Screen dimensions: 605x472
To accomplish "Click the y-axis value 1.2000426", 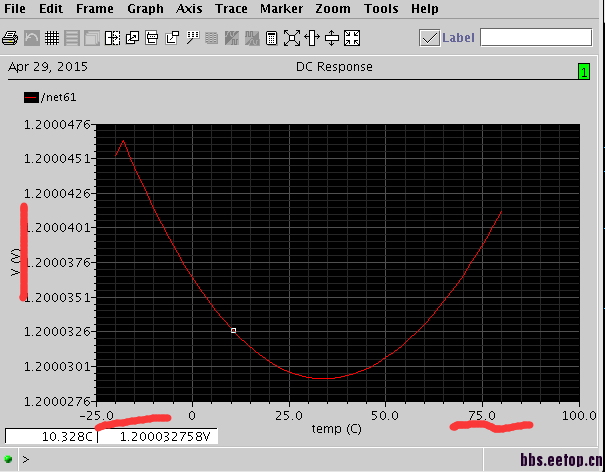I will (x=57, y=193).
